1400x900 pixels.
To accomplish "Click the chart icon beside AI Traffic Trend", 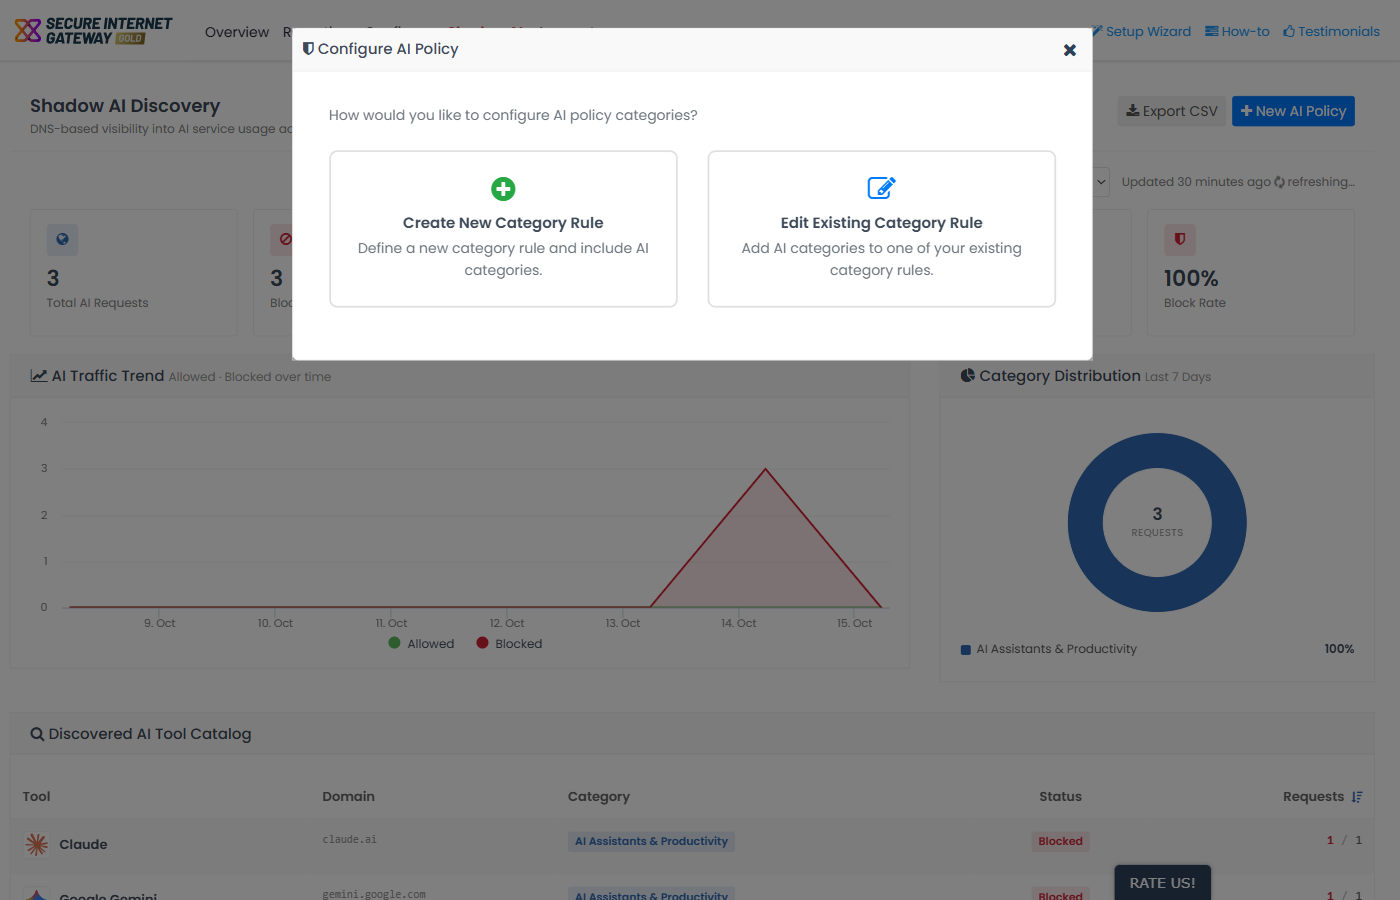I will (39, 376).
